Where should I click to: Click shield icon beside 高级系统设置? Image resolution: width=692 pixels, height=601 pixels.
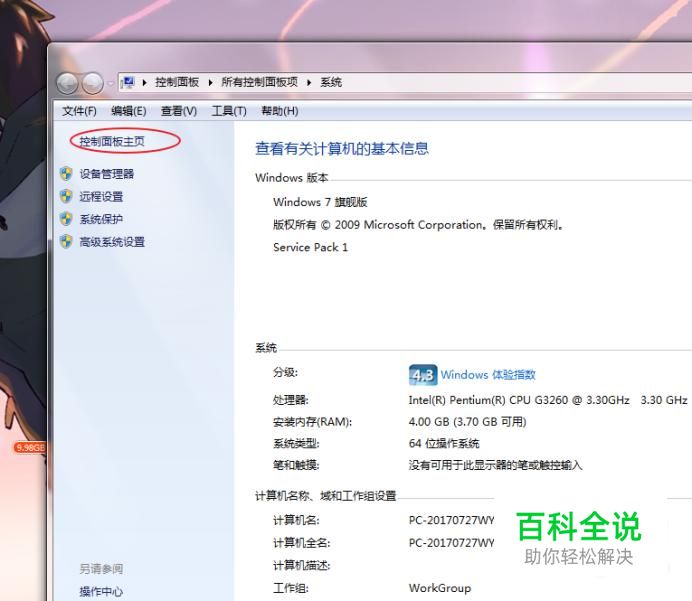pos(66,242)
